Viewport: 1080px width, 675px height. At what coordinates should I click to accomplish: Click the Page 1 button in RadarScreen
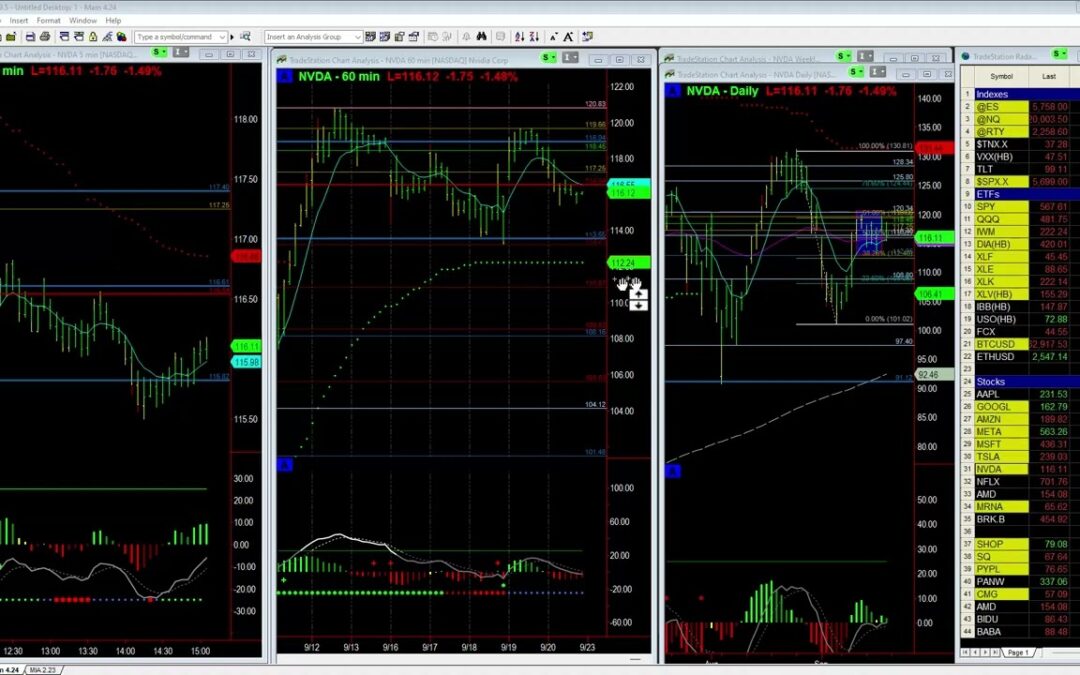pyautogui.click(x=1018, y=652)
